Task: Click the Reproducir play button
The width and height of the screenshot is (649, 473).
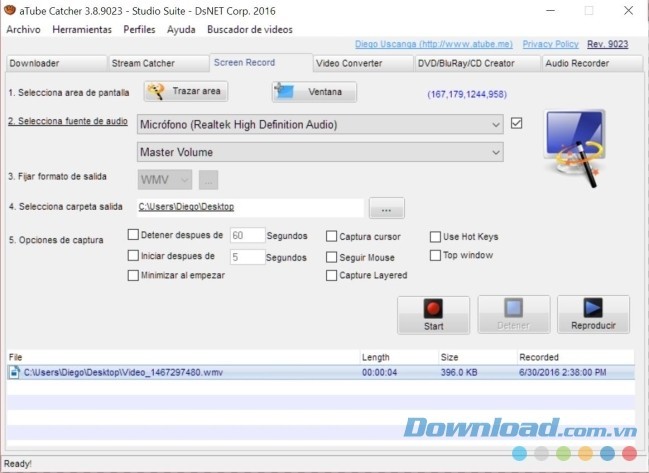Action: tap(593, 315)
